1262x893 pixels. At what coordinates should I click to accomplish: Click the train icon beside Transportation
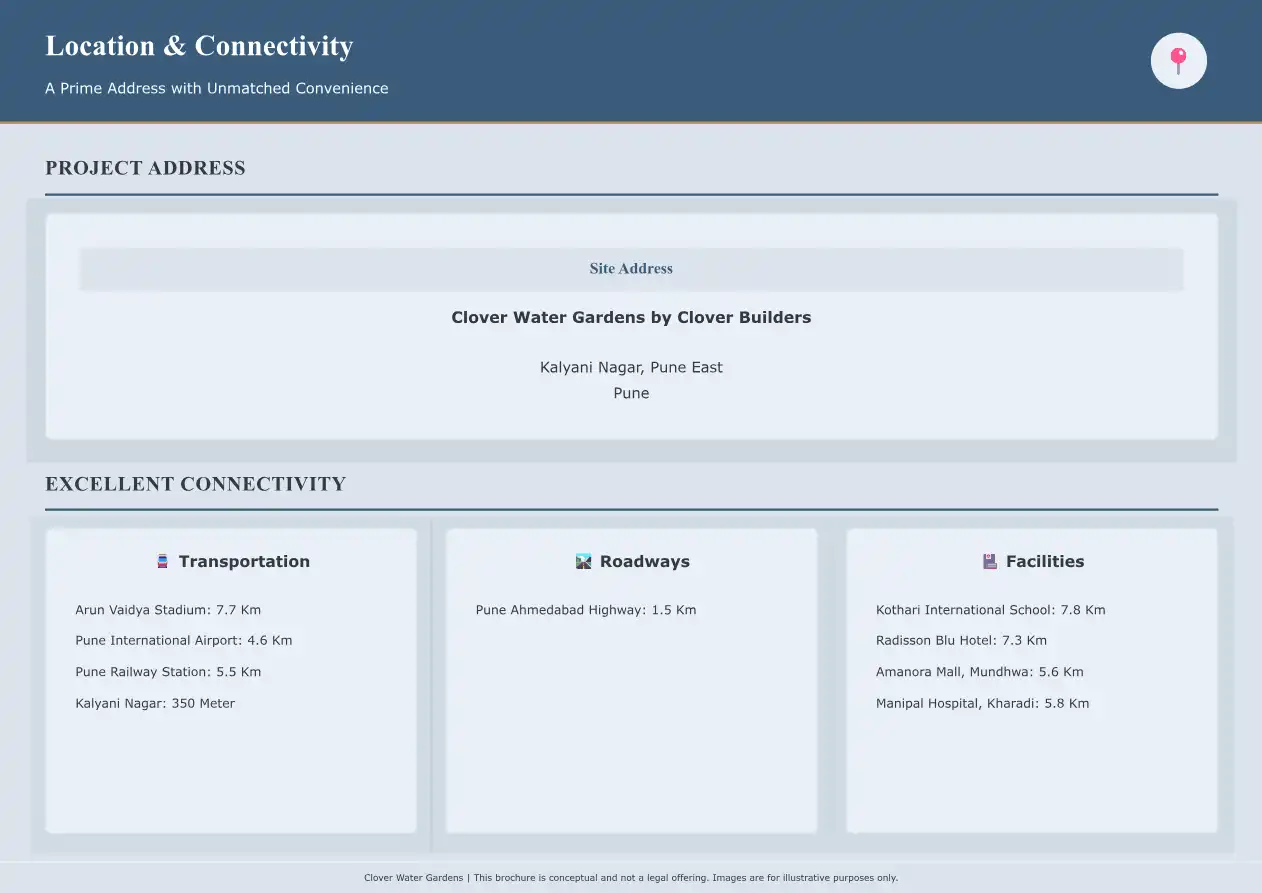(x=162, y=562)
